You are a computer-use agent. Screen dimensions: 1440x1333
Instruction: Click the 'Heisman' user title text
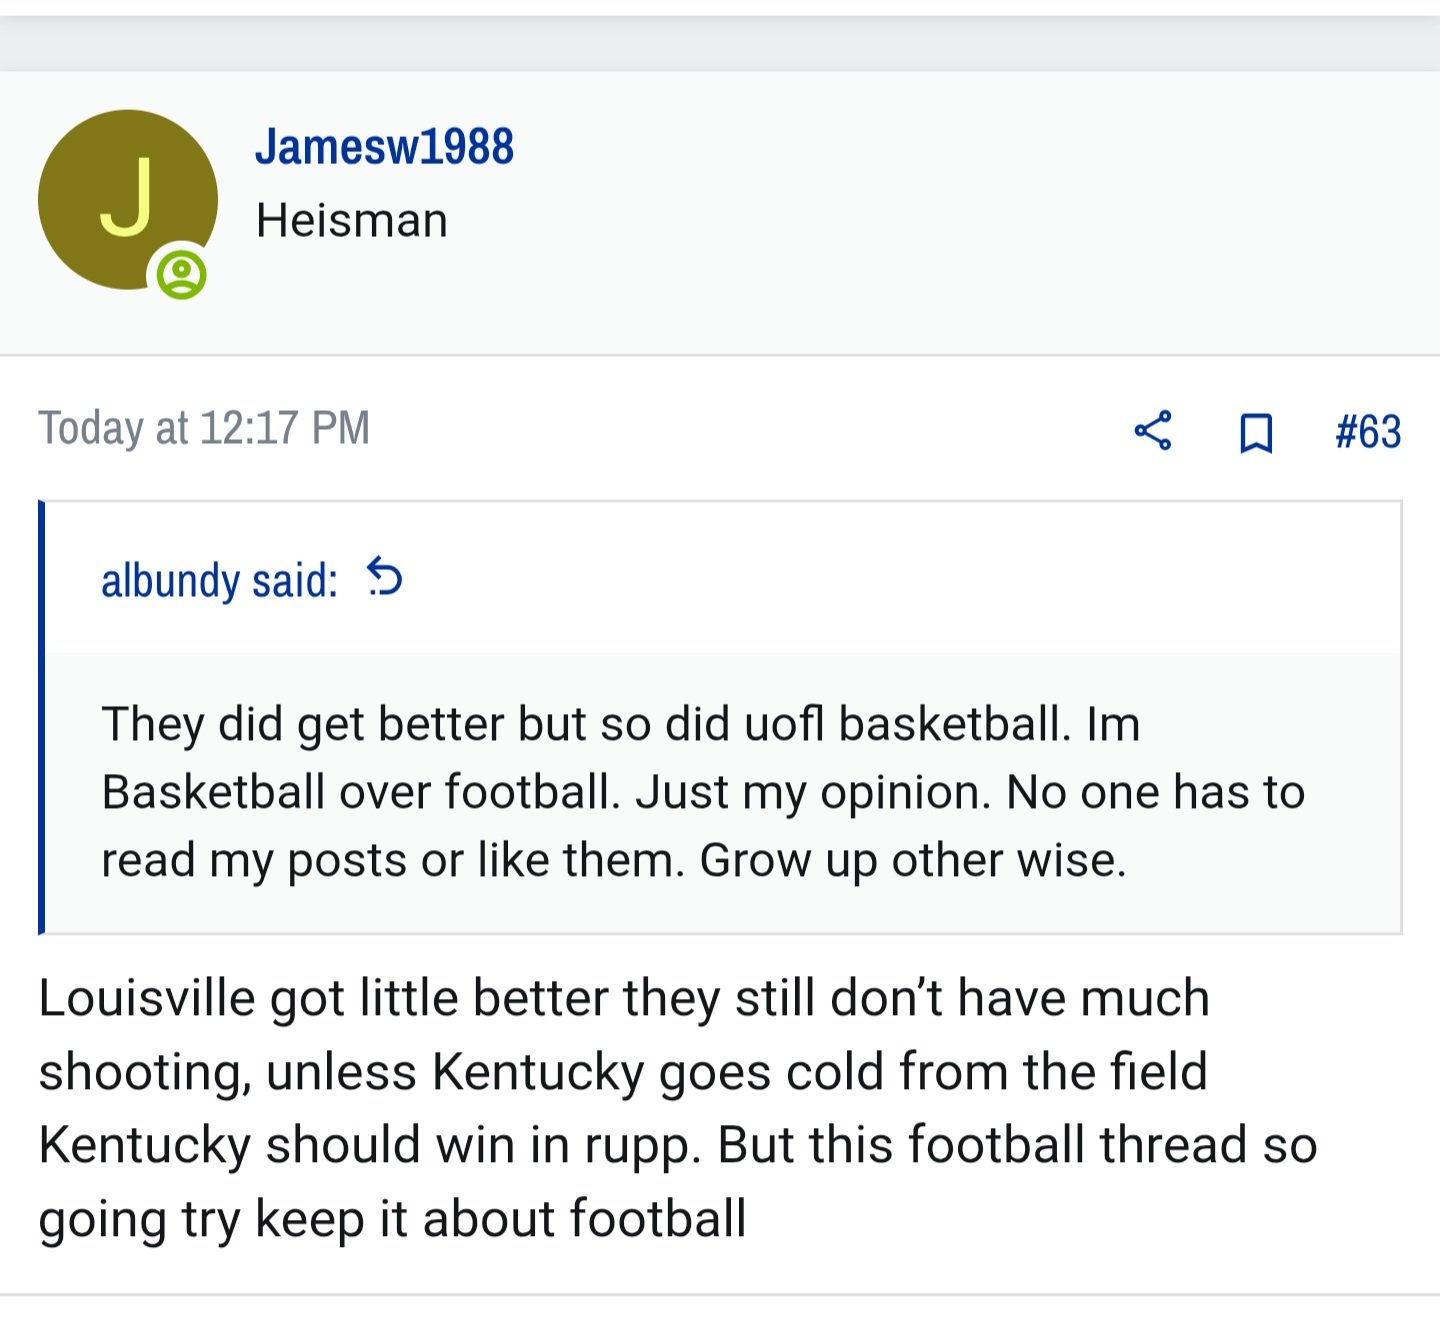352,220
